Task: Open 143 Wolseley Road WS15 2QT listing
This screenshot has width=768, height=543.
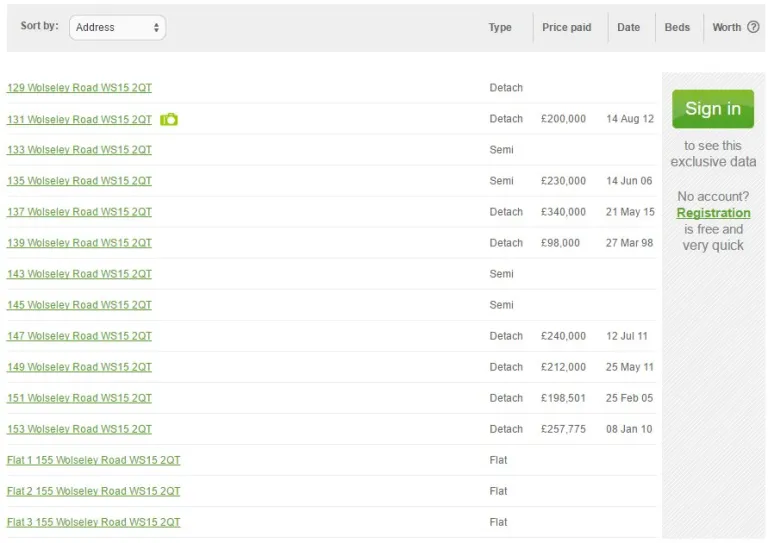Action: tap(79, 274)
